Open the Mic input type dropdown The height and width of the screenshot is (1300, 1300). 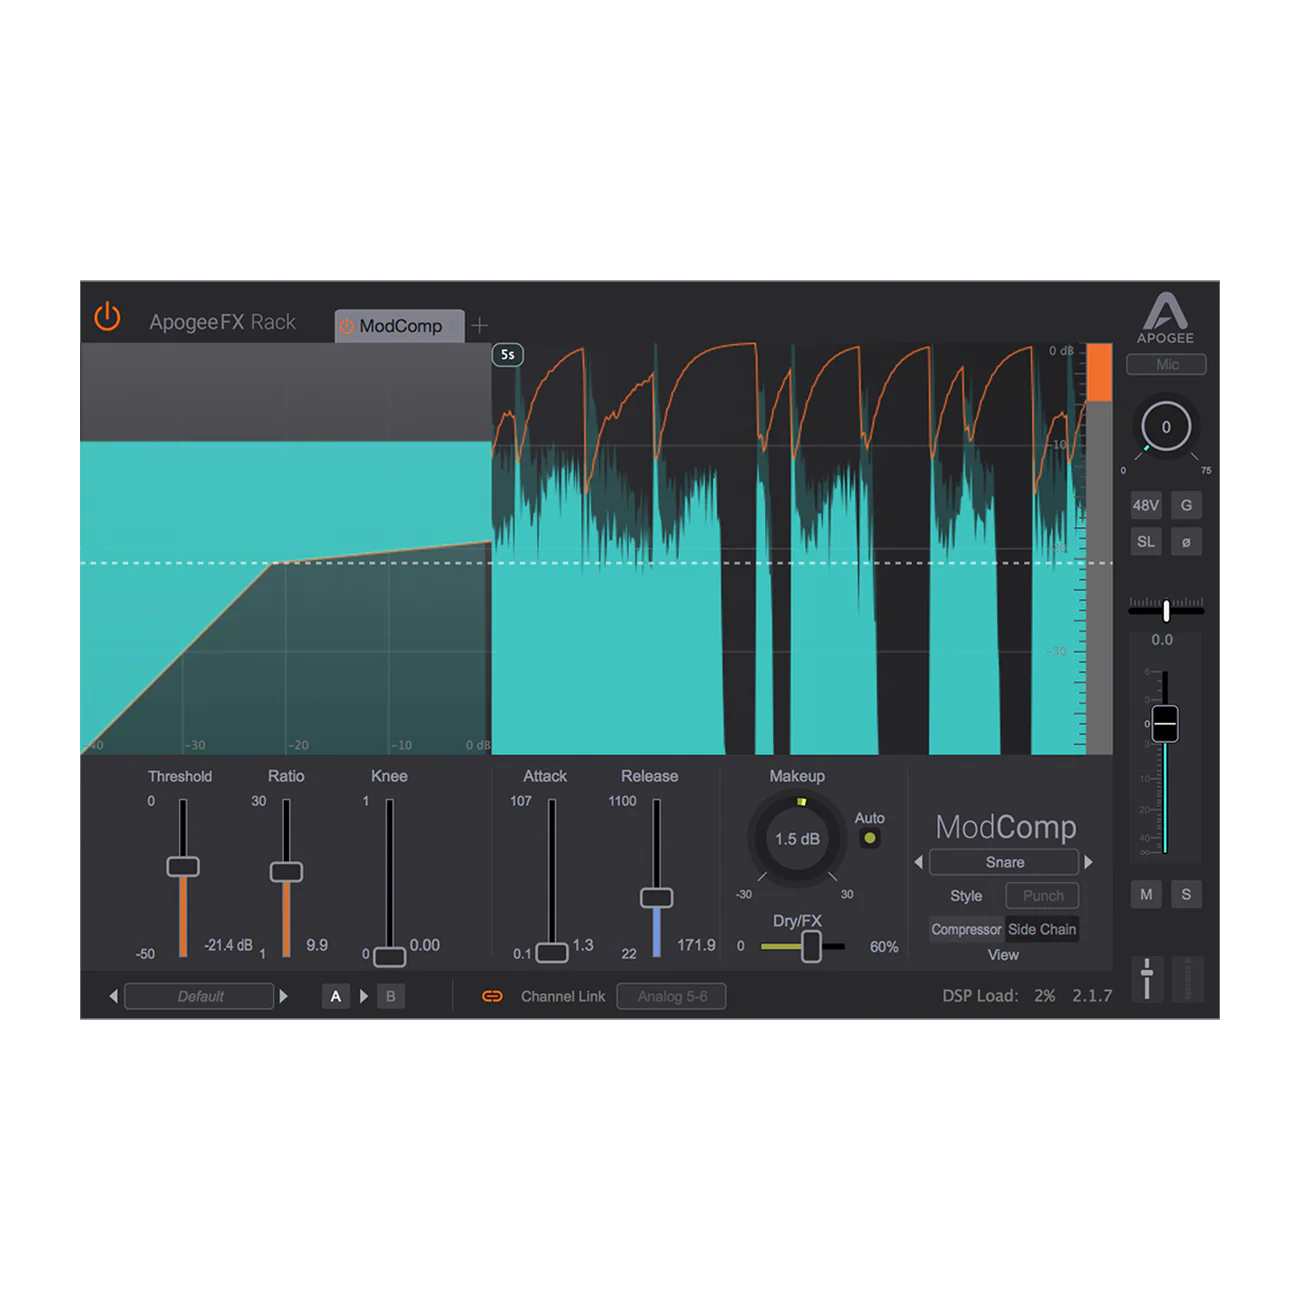[x=1166, y=364]
